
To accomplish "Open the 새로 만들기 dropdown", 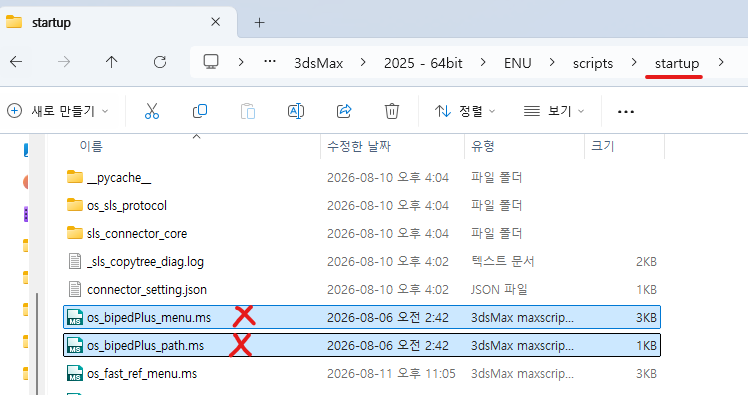I will (58, 111).
